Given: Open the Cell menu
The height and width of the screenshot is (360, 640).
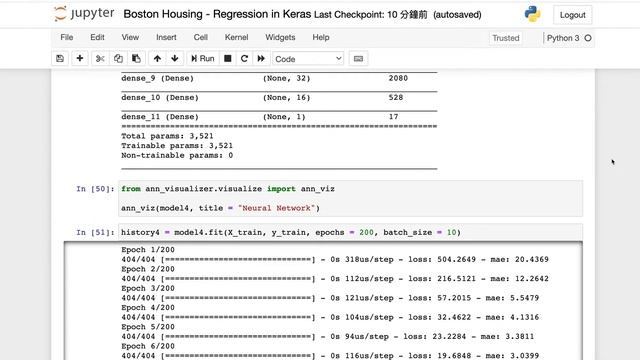Looking at the screenshot, I should point(200,37).
